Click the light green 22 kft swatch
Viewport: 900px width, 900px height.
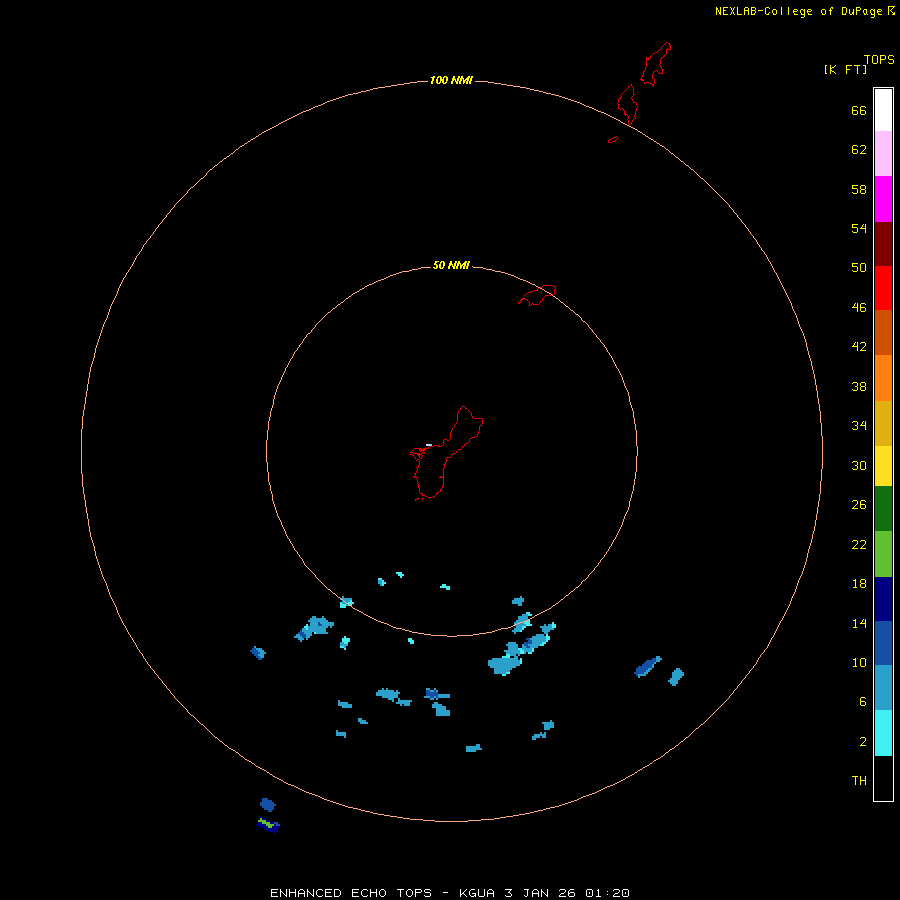[883, 554]
